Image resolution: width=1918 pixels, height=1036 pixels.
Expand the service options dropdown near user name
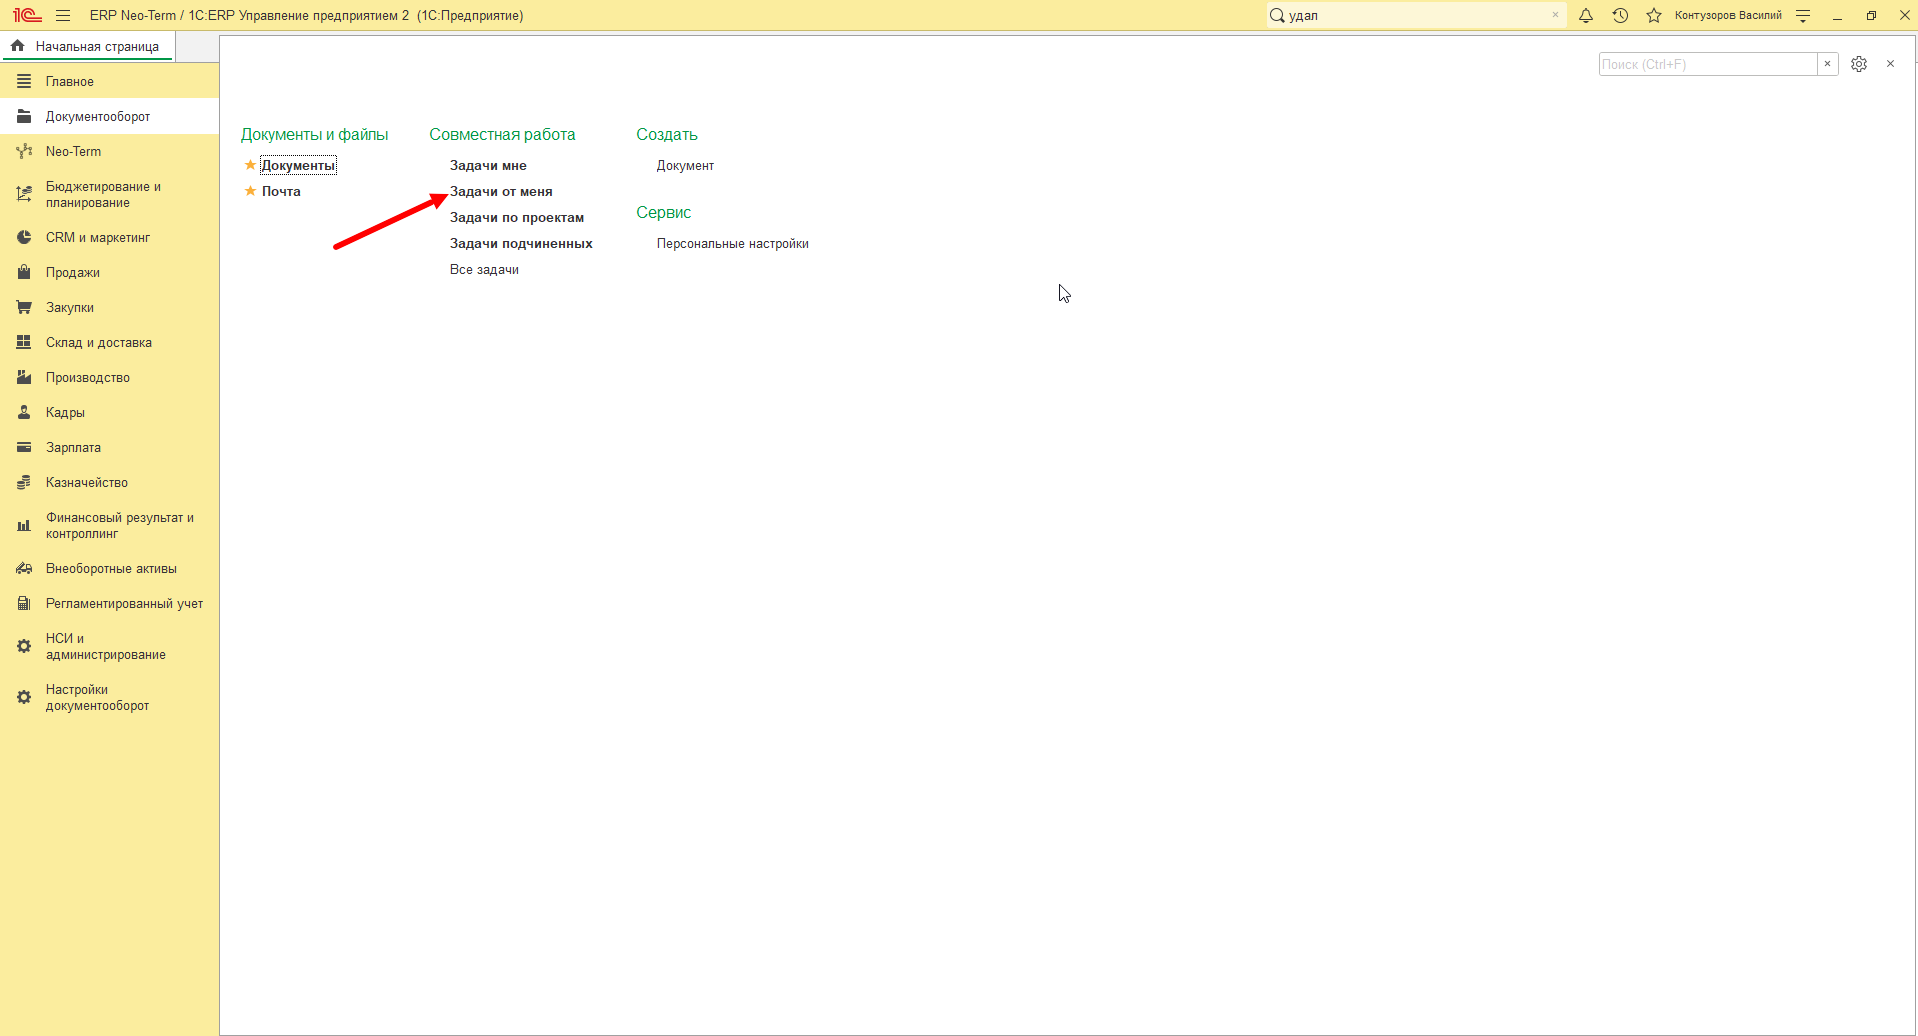tap(1803, 15)
